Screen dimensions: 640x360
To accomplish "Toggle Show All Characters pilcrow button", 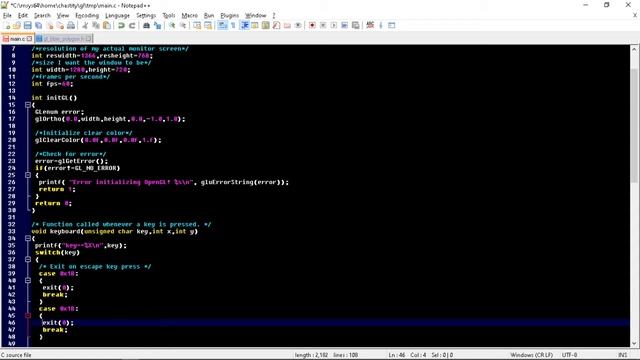I will (x=233, y=25).
